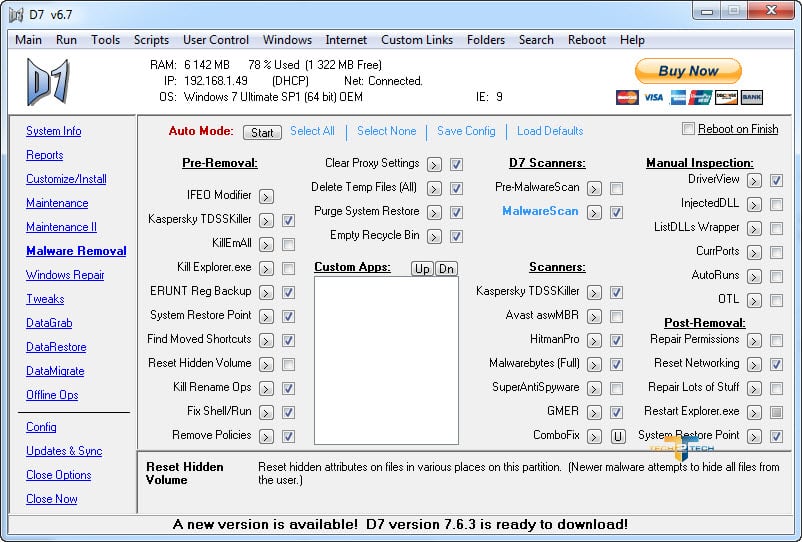The image size is (802, 542).
Task: Check the SuperAntiSpyware checkbox
Action: click(x=617, y=389)
